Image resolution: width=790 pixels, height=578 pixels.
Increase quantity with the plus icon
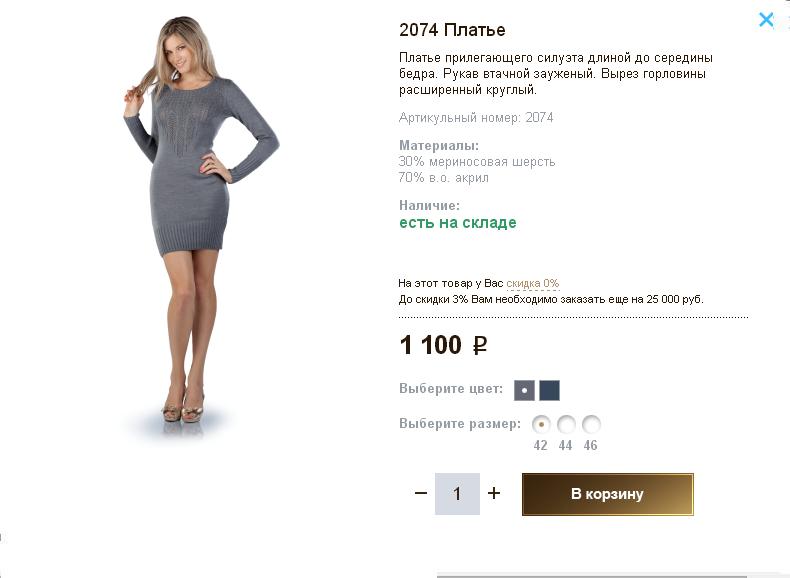494,494
